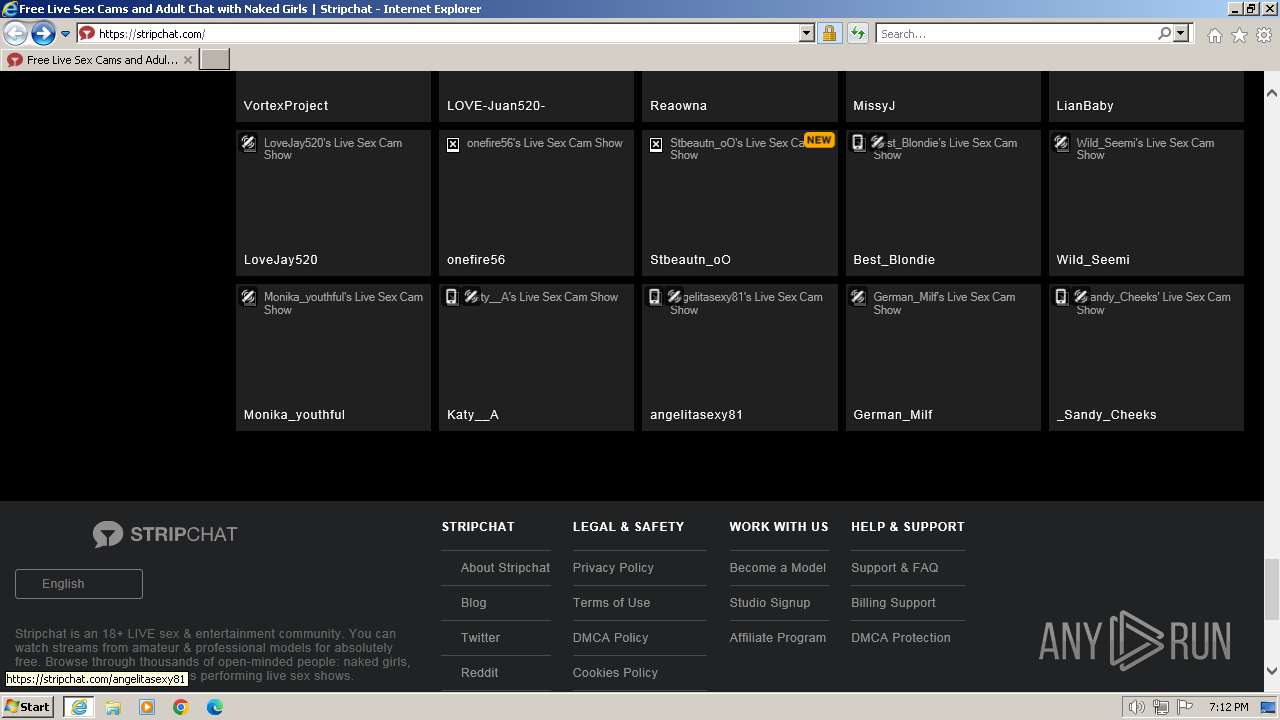Expand the address bar autocomplete dropdown

click(807, 33)
